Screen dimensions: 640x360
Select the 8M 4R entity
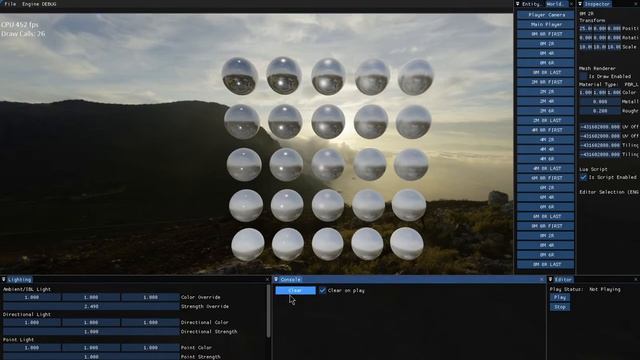[x=546, y=245]
